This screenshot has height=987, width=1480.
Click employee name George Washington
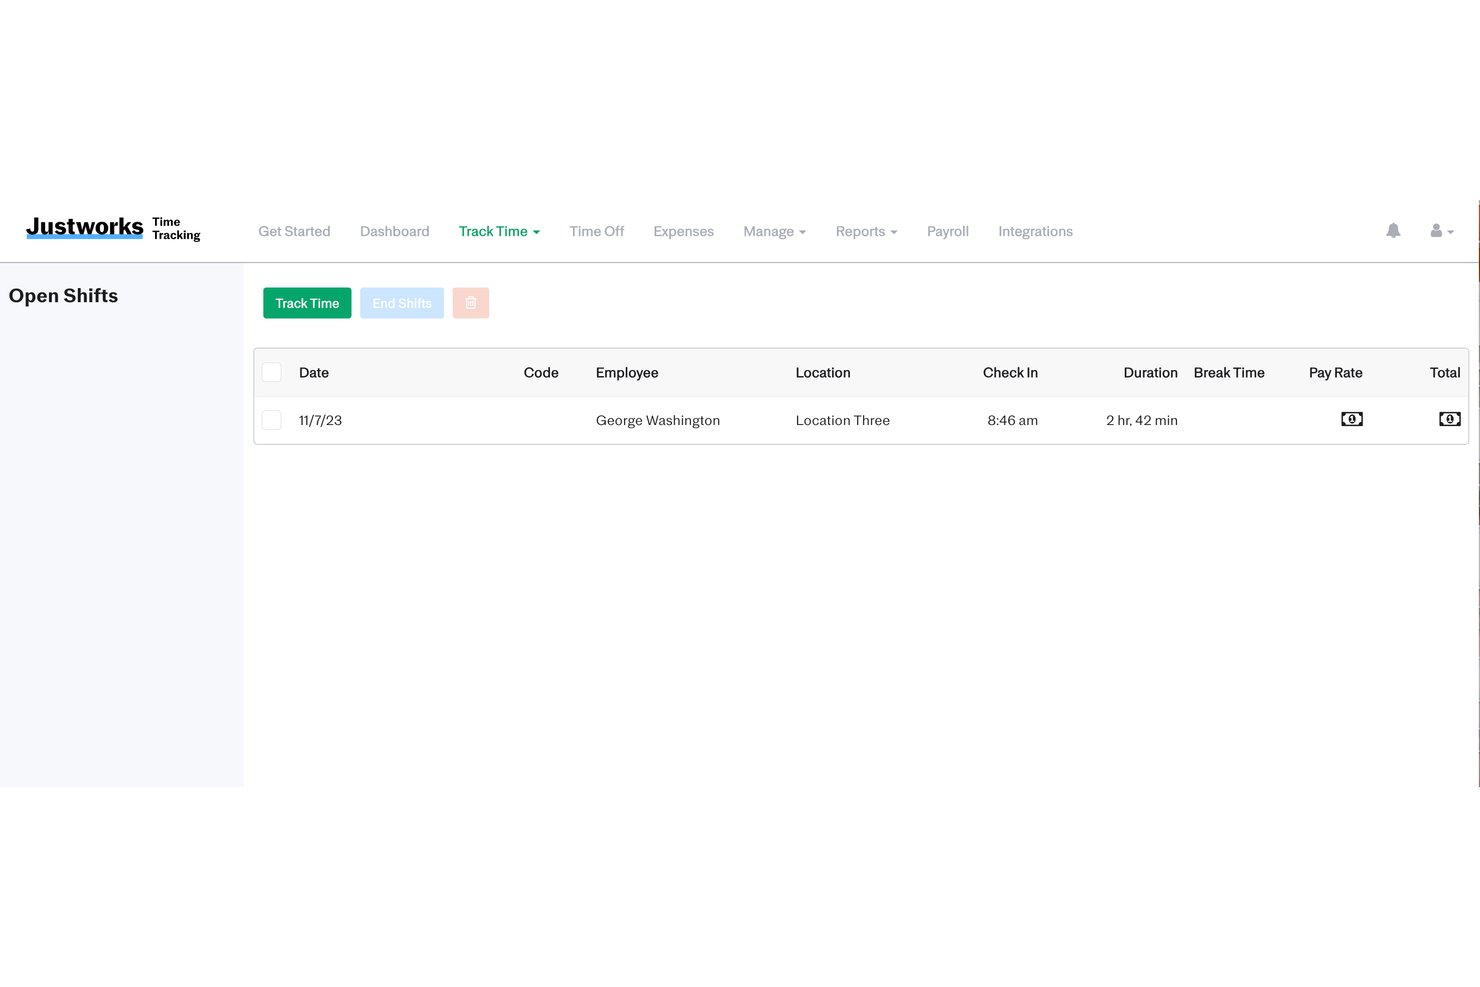click(x=658, y=420)
